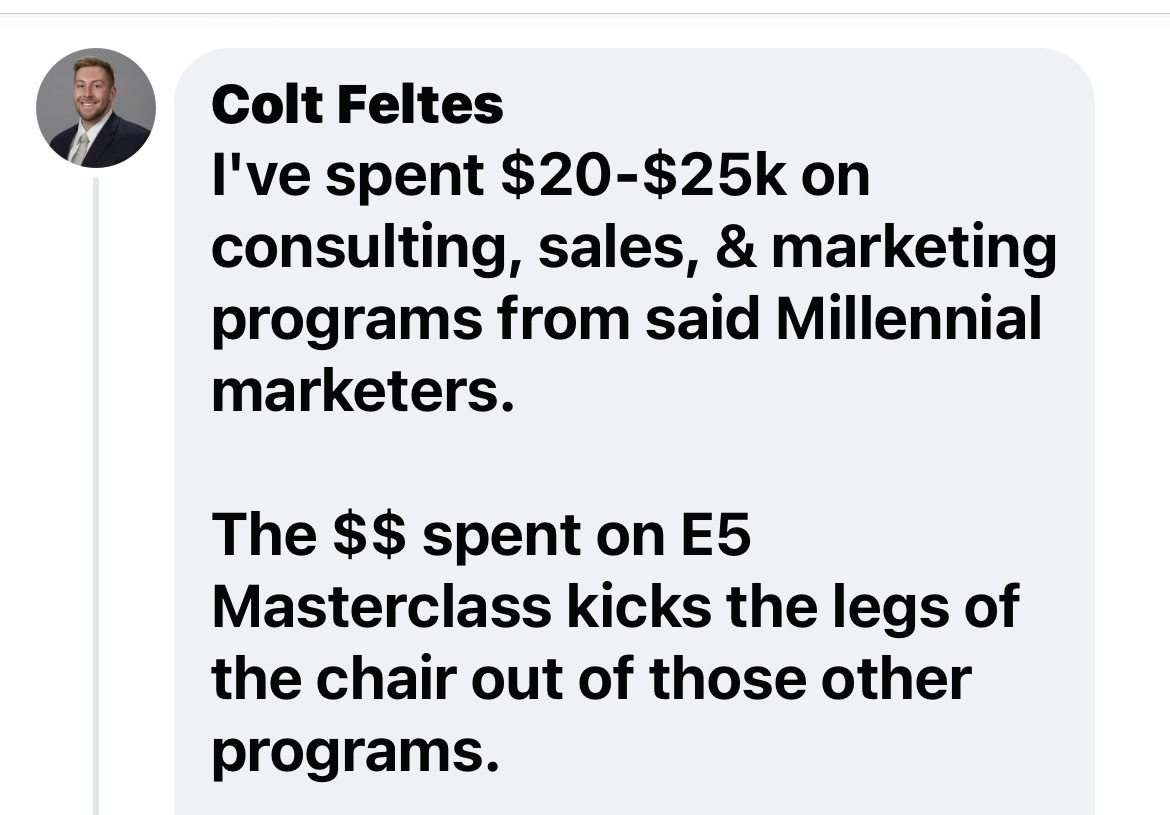Click the word "Masterclass" in the comment

click(x=381, y=606)
